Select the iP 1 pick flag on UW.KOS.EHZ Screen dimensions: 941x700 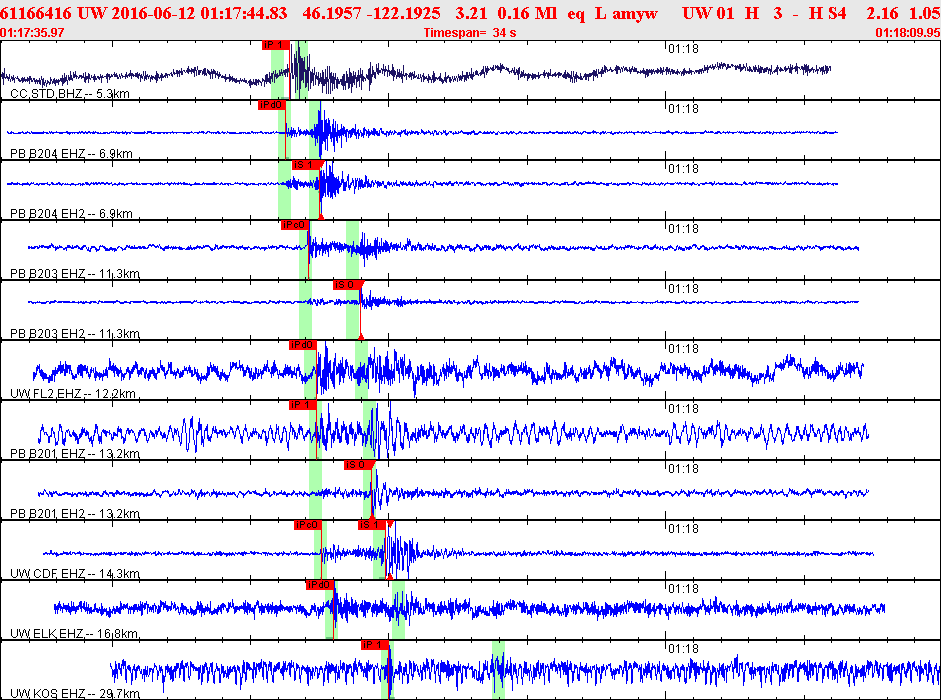click(x=374, y=645)
